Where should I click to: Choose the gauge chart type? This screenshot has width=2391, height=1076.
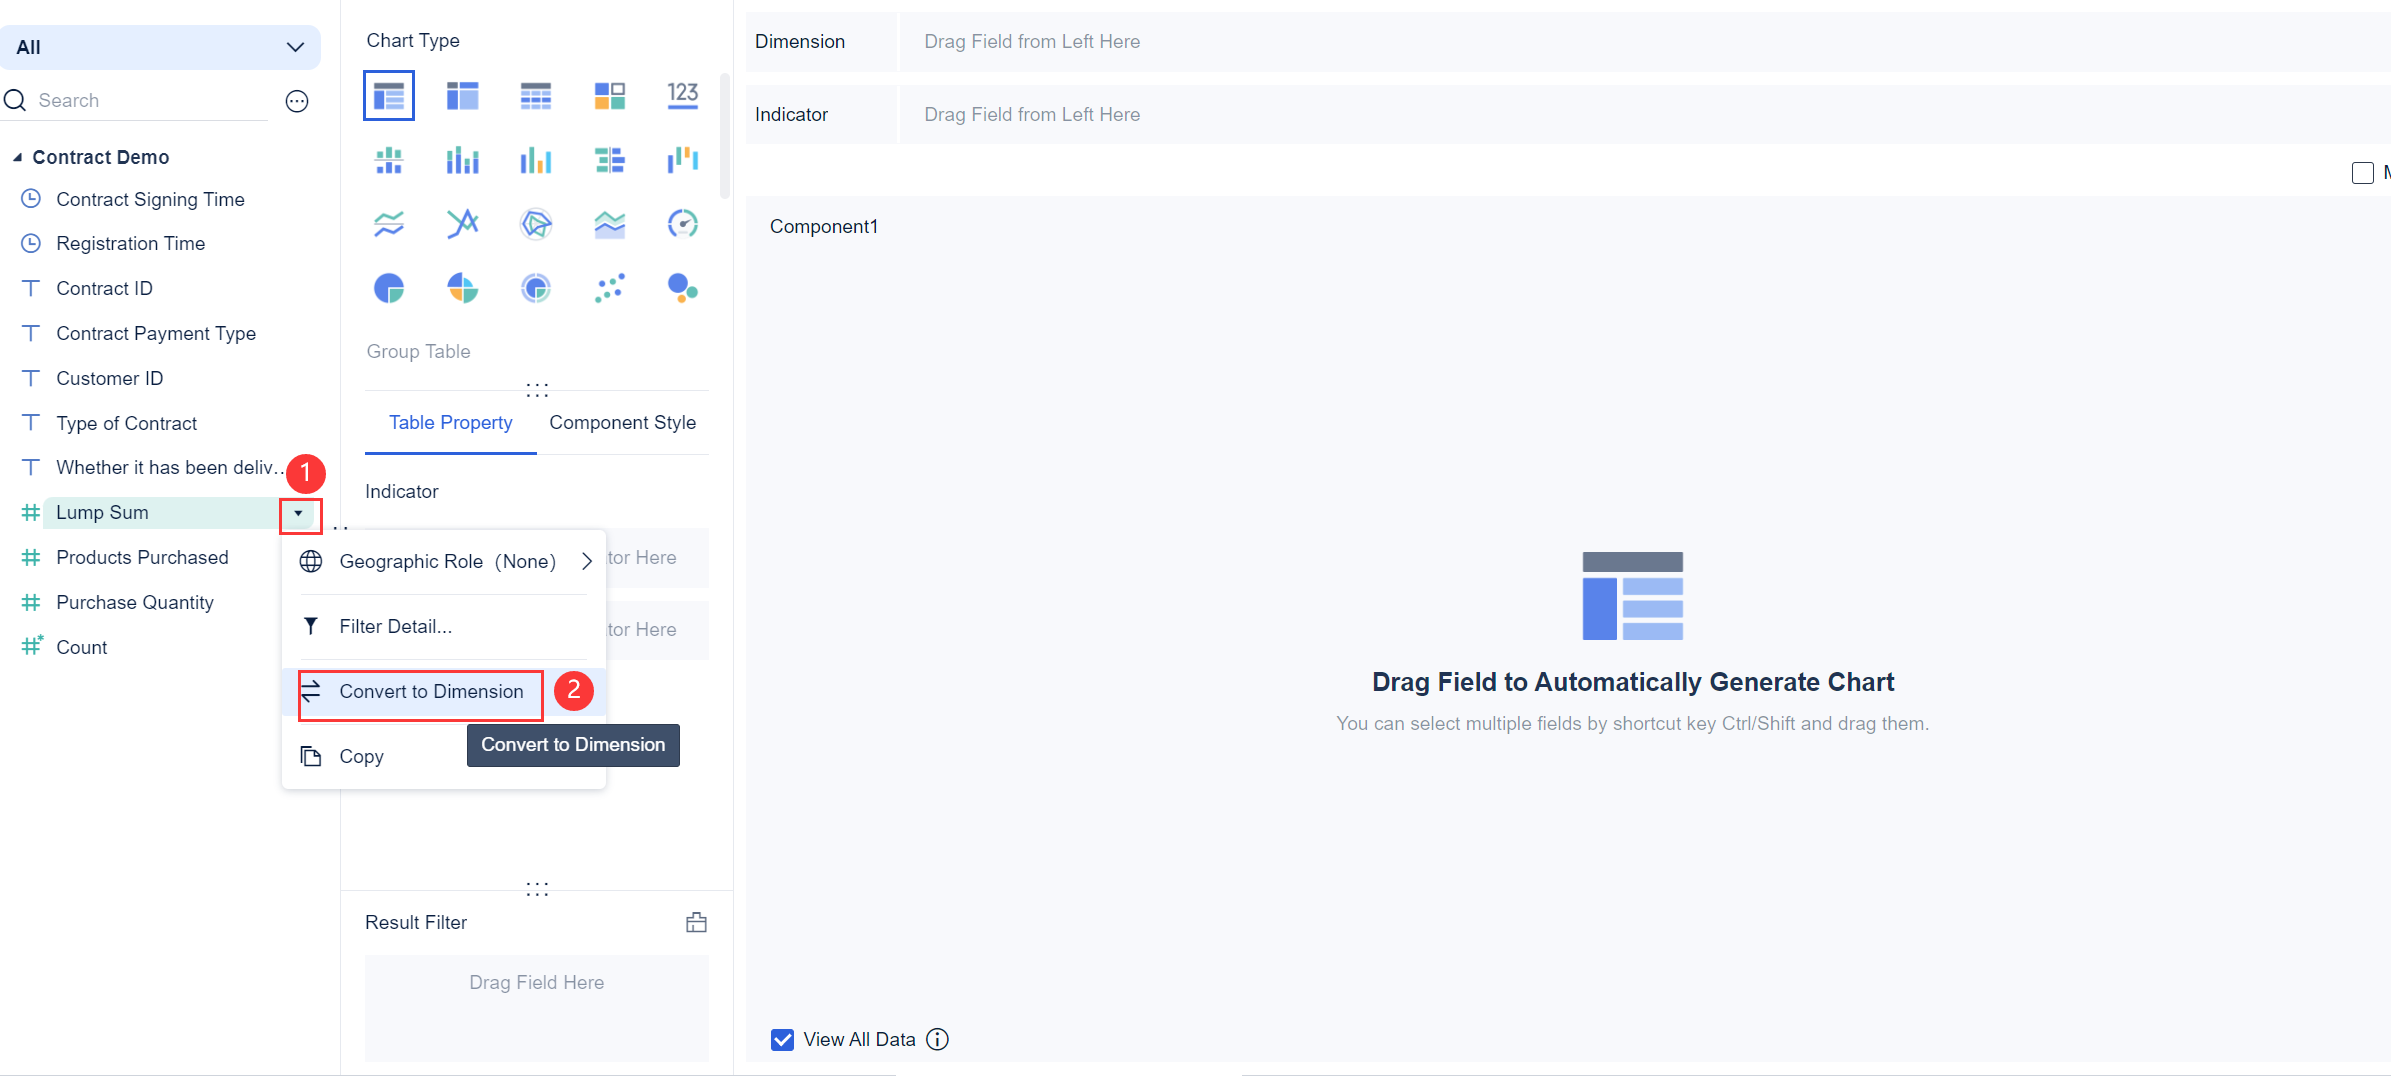coord(683,224)
